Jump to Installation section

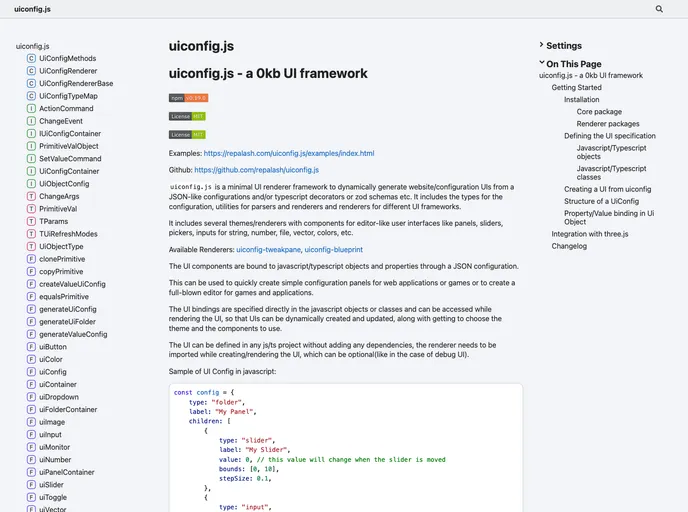[581, 100]
